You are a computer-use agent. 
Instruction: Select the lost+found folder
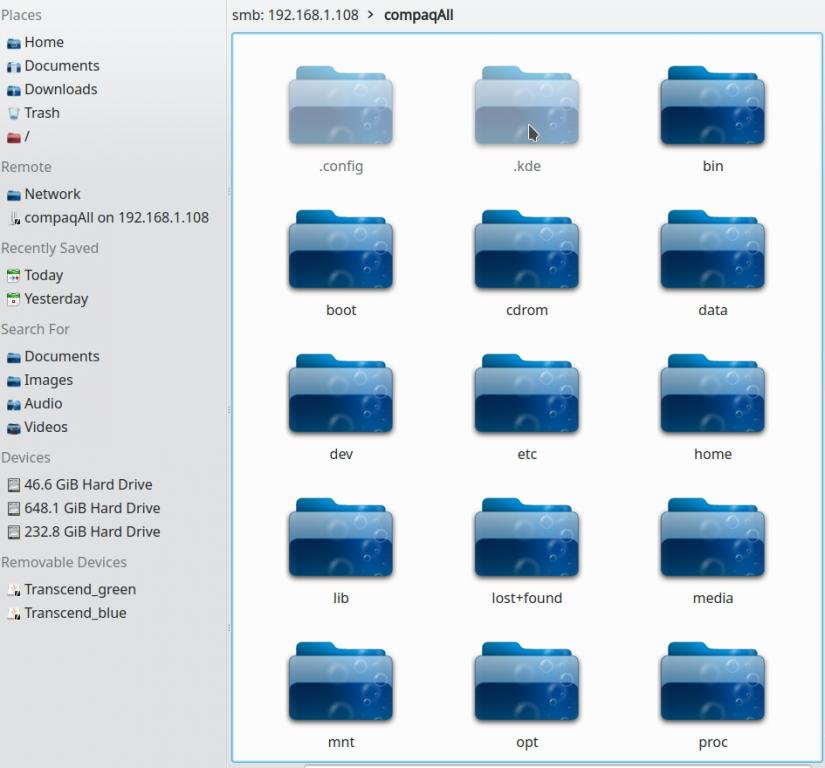(526, 540)
